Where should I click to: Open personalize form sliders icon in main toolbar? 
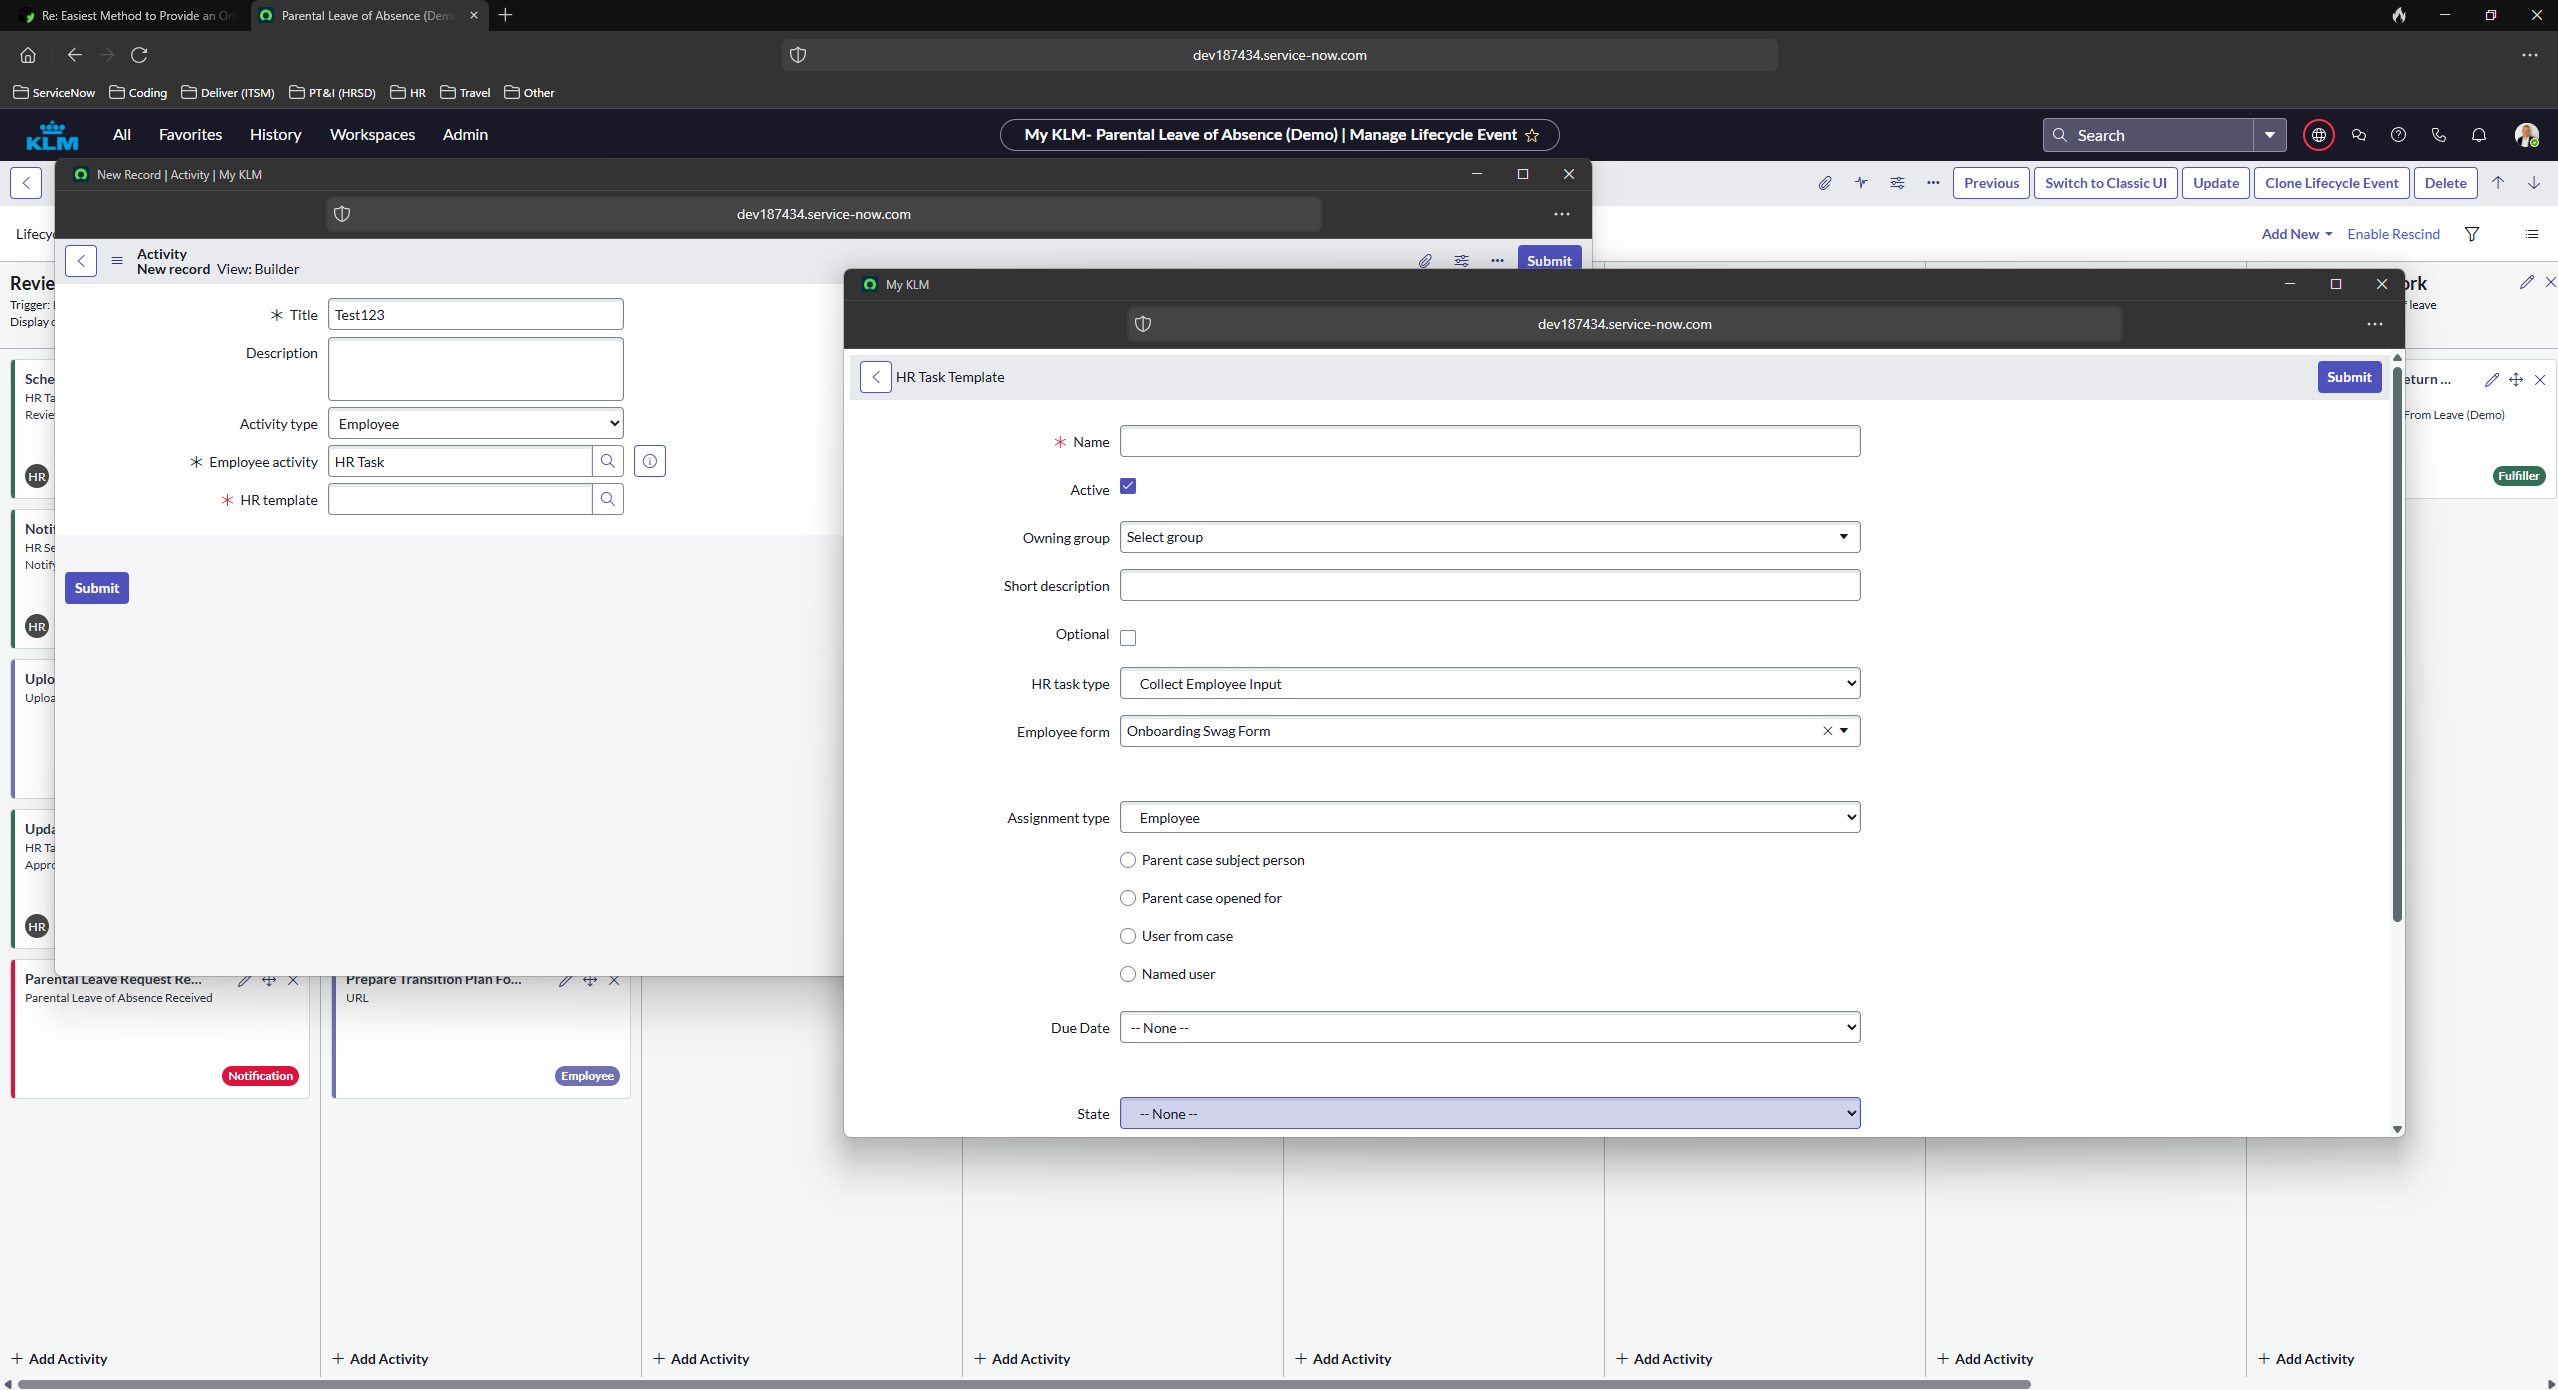[1897, 183]
